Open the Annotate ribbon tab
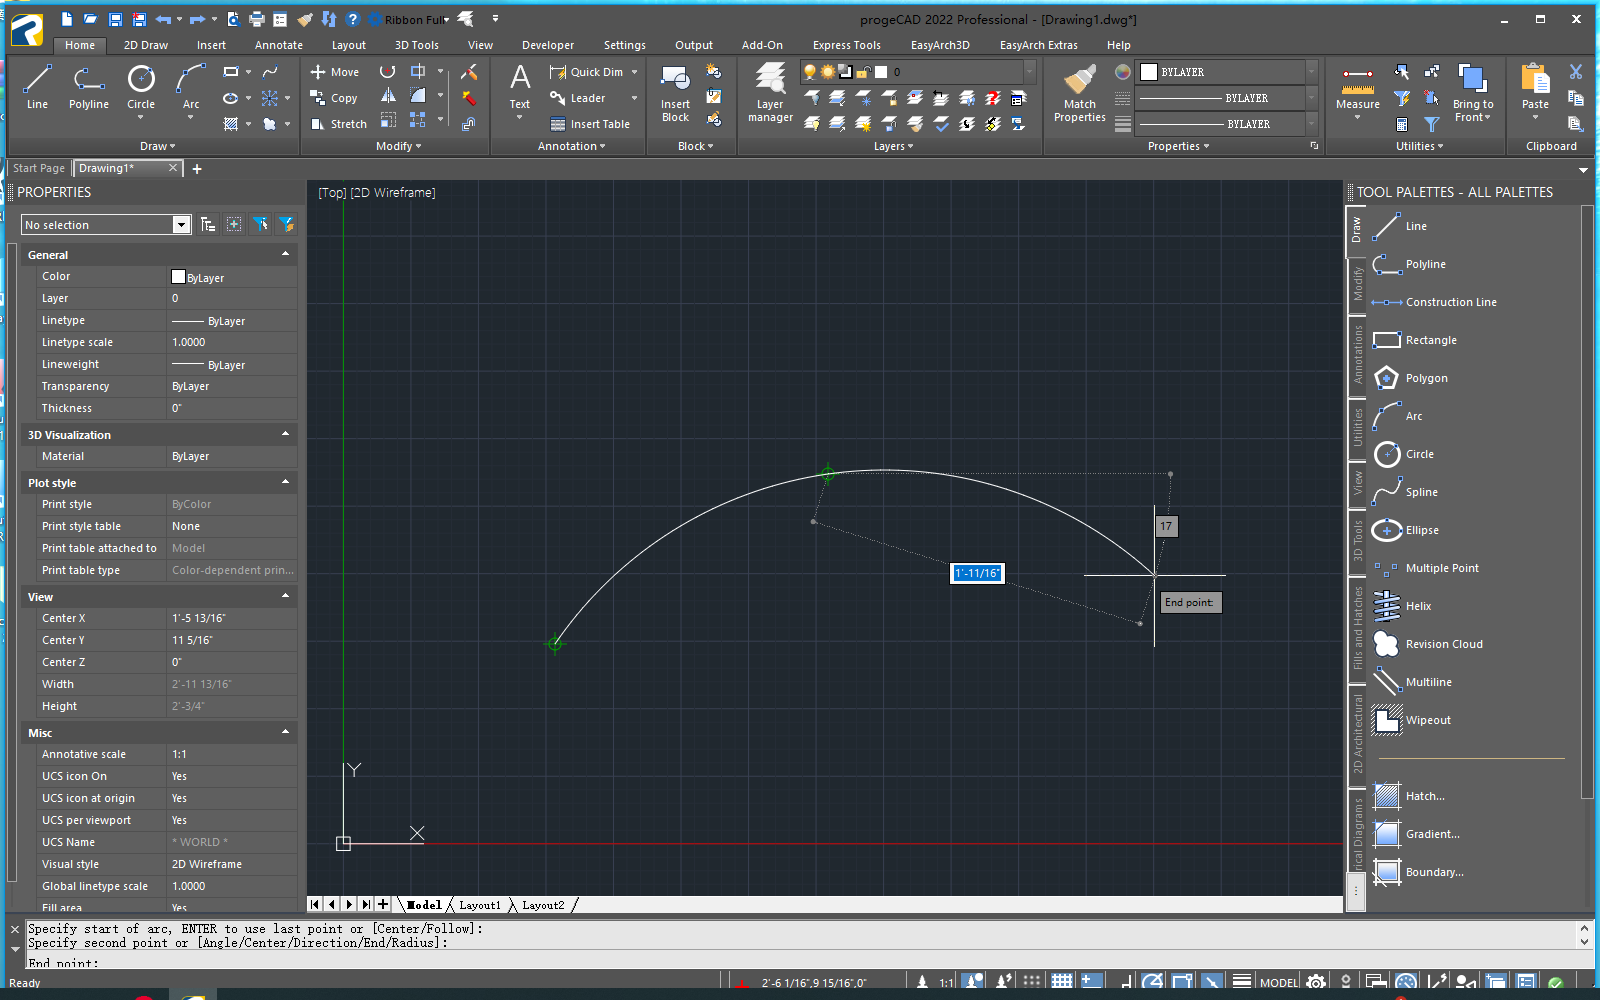This screenshot has height=1000, width=1600. (278, 45)
